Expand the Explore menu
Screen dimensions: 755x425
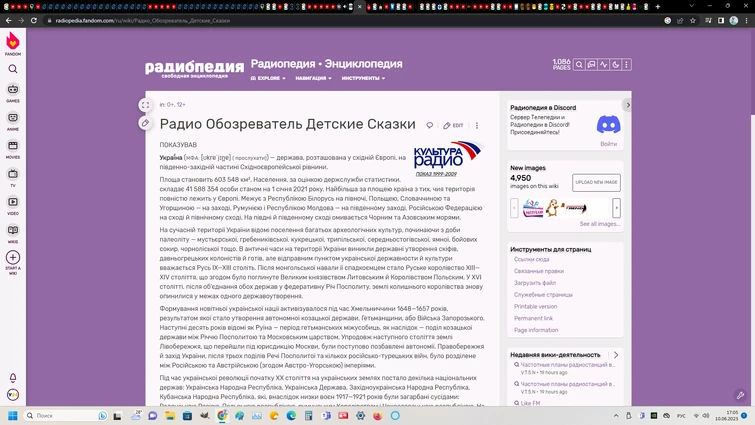(x=268, y=78)
